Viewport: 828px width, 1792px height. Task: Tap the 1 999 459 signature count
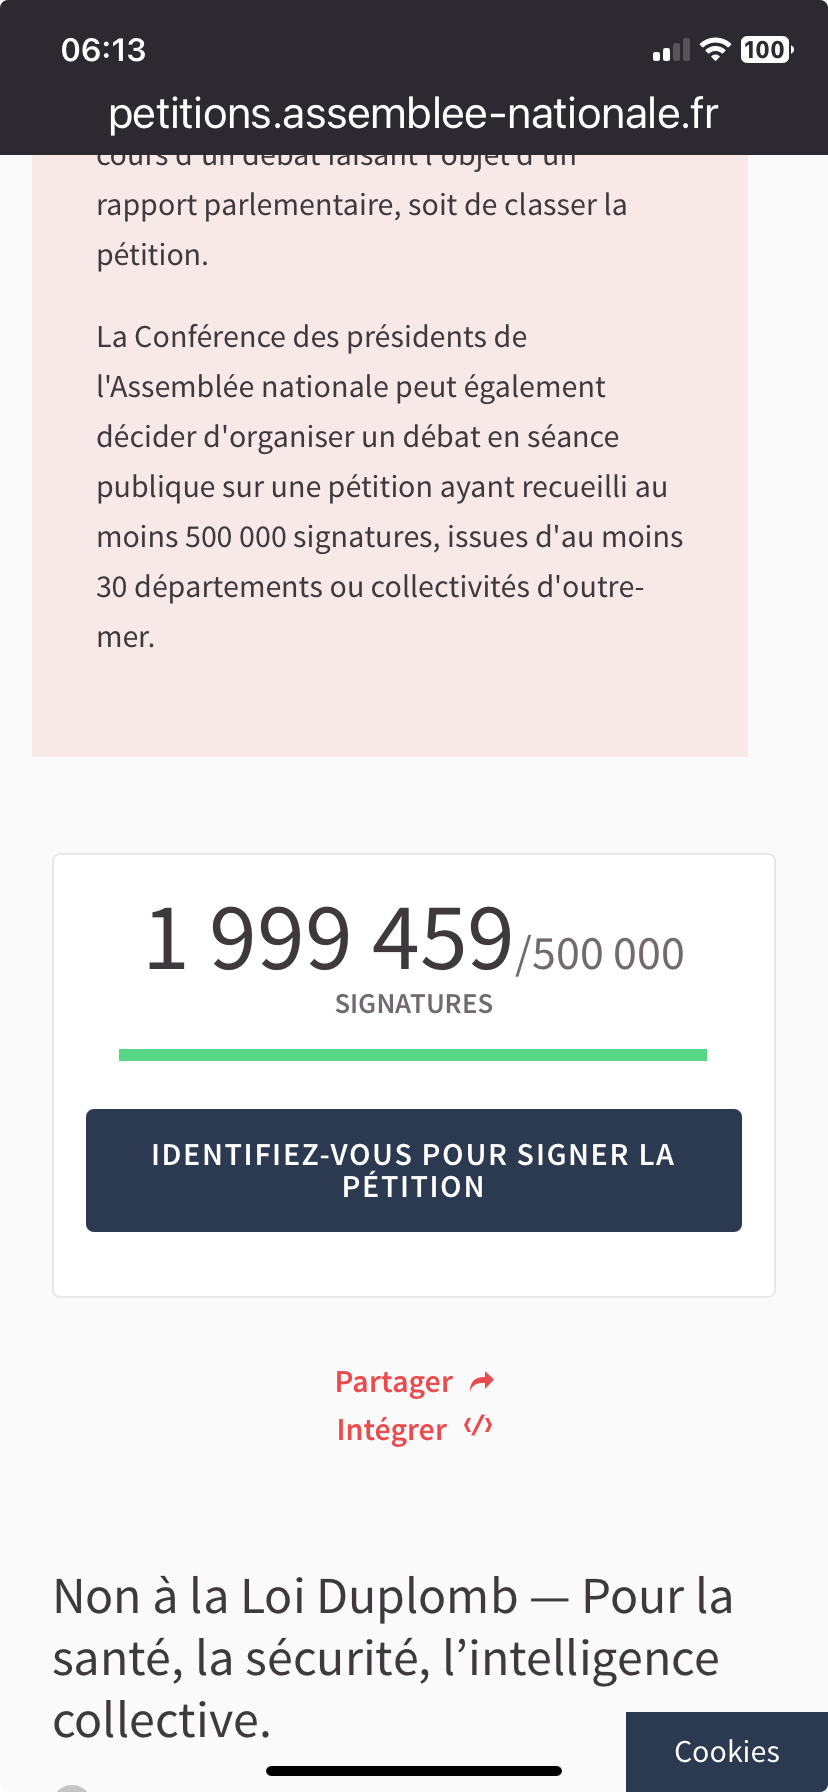329,938
